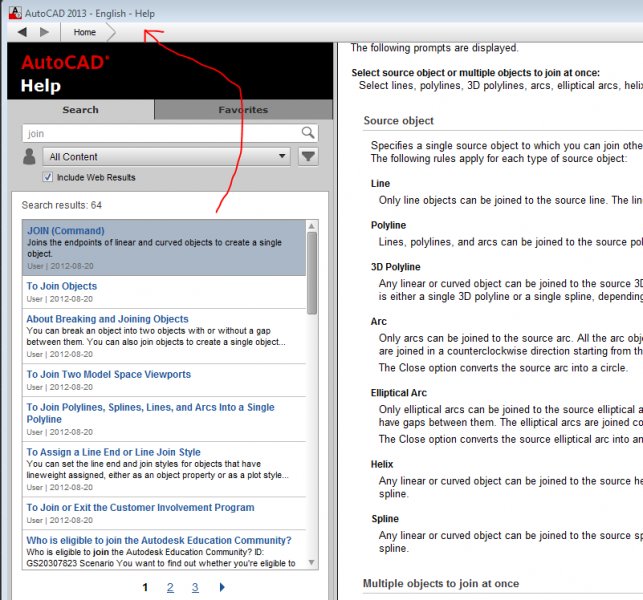643x600 pixels.
Task: Click the user profile silhouette icon
Action: [29, 157]
